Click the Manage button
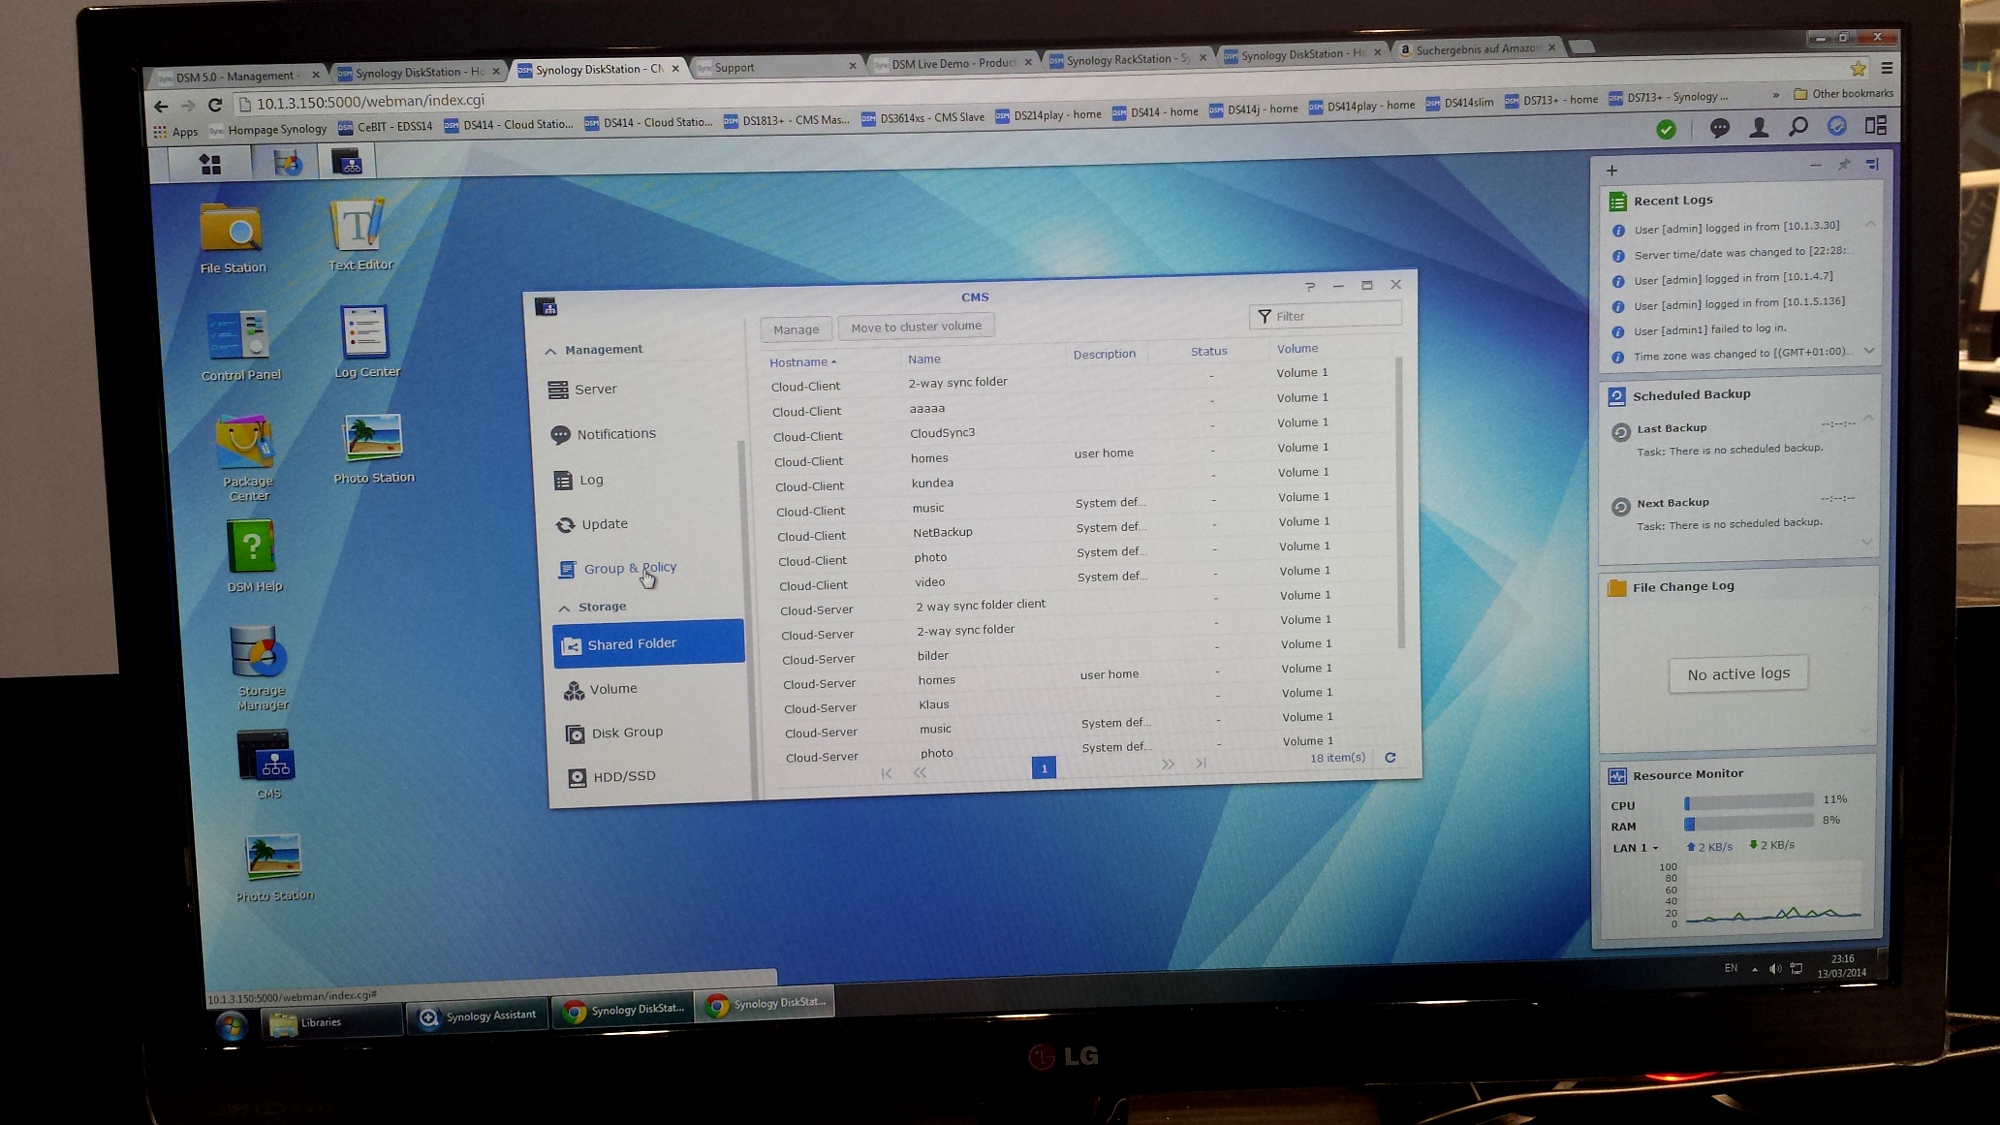Image resolution: width=2000 pixels, height=1125 pixels. pos(796,329)
